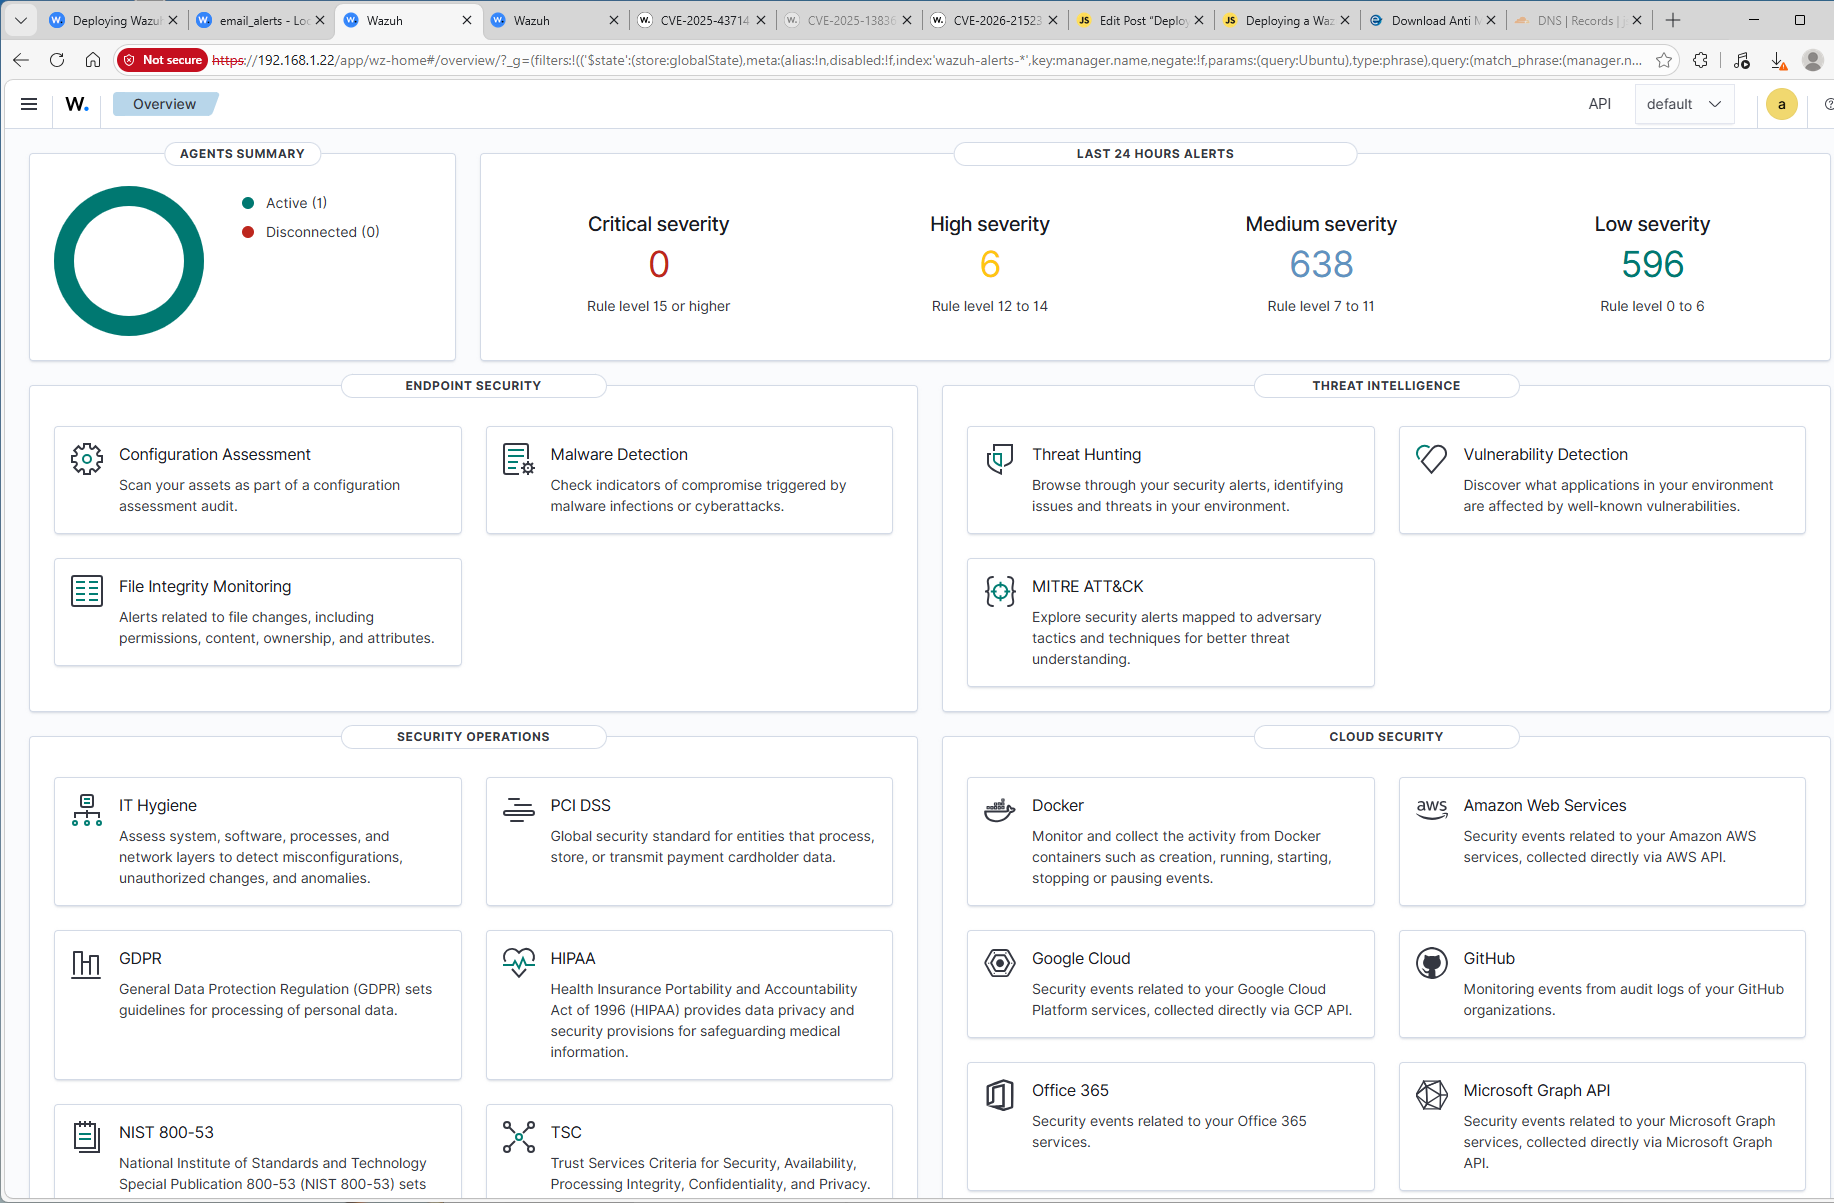This screenshot has height=1203, width=1834.
Task: Click the Amazon Web Services aws icon
Action: pyautogui.click(x=1431, y=810)
